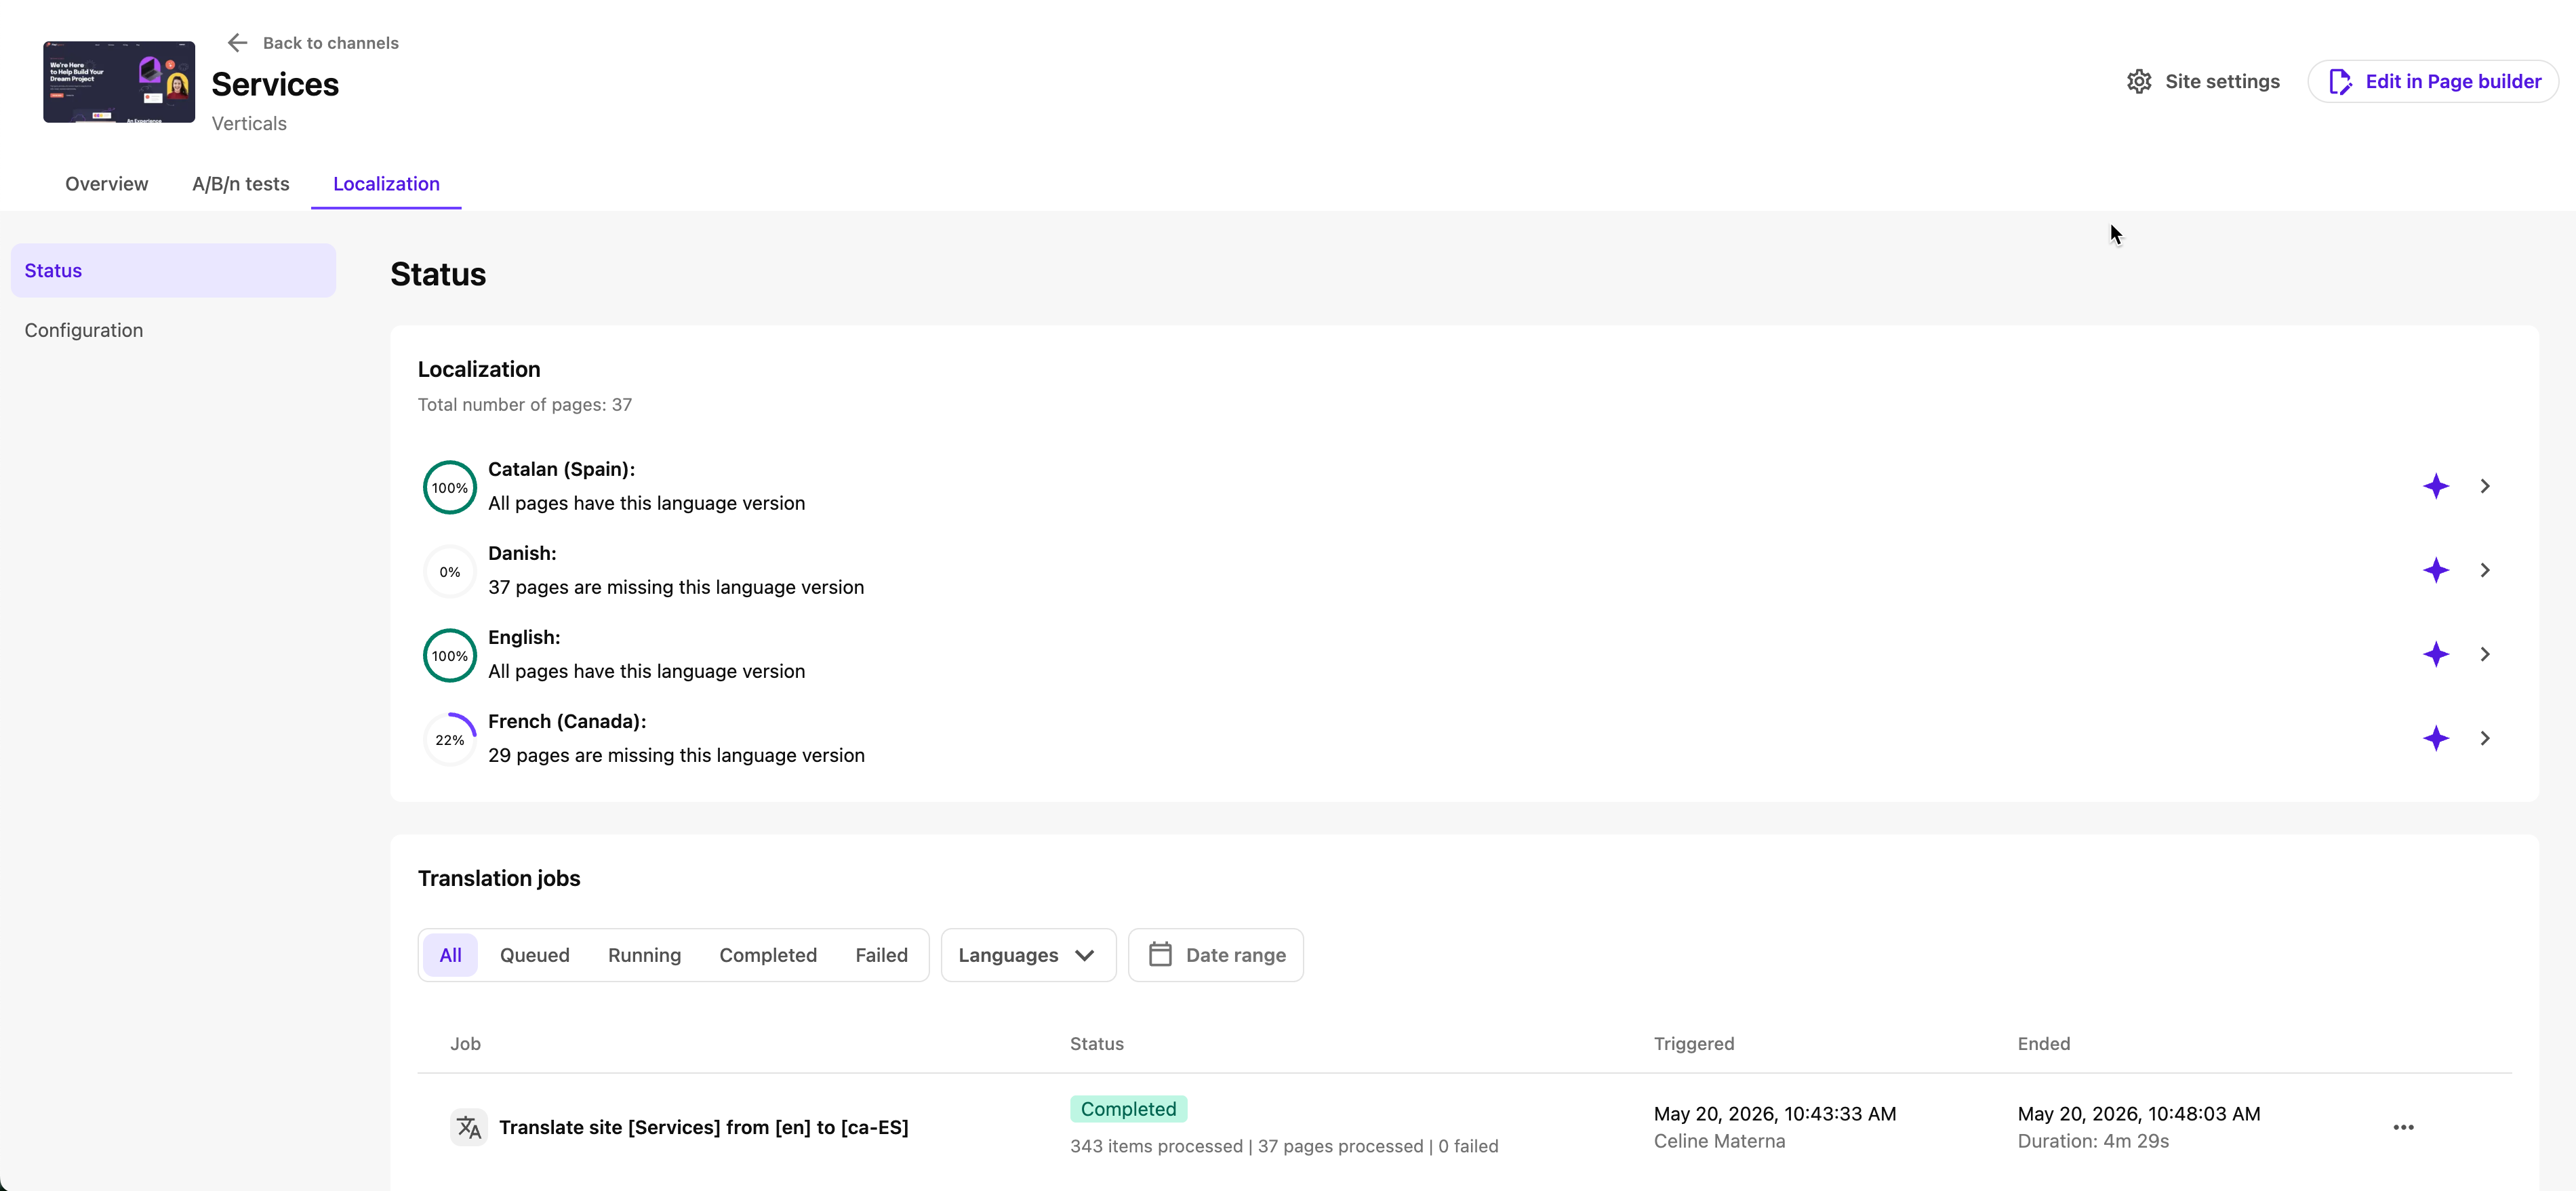
Task: Filter translation jobs by Failed
Action: [x=881, y=955]
